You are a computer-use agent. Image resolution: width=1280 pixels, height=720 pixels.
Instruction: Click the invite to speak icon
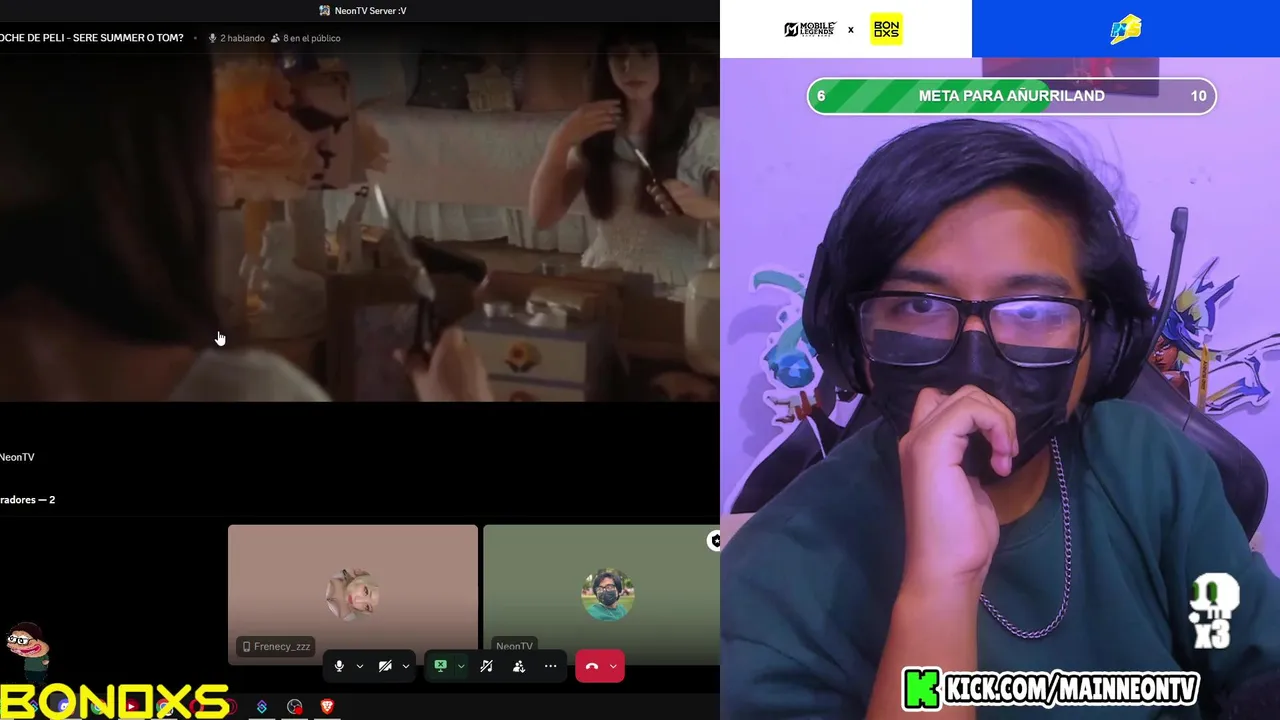[x=519, y=666]
